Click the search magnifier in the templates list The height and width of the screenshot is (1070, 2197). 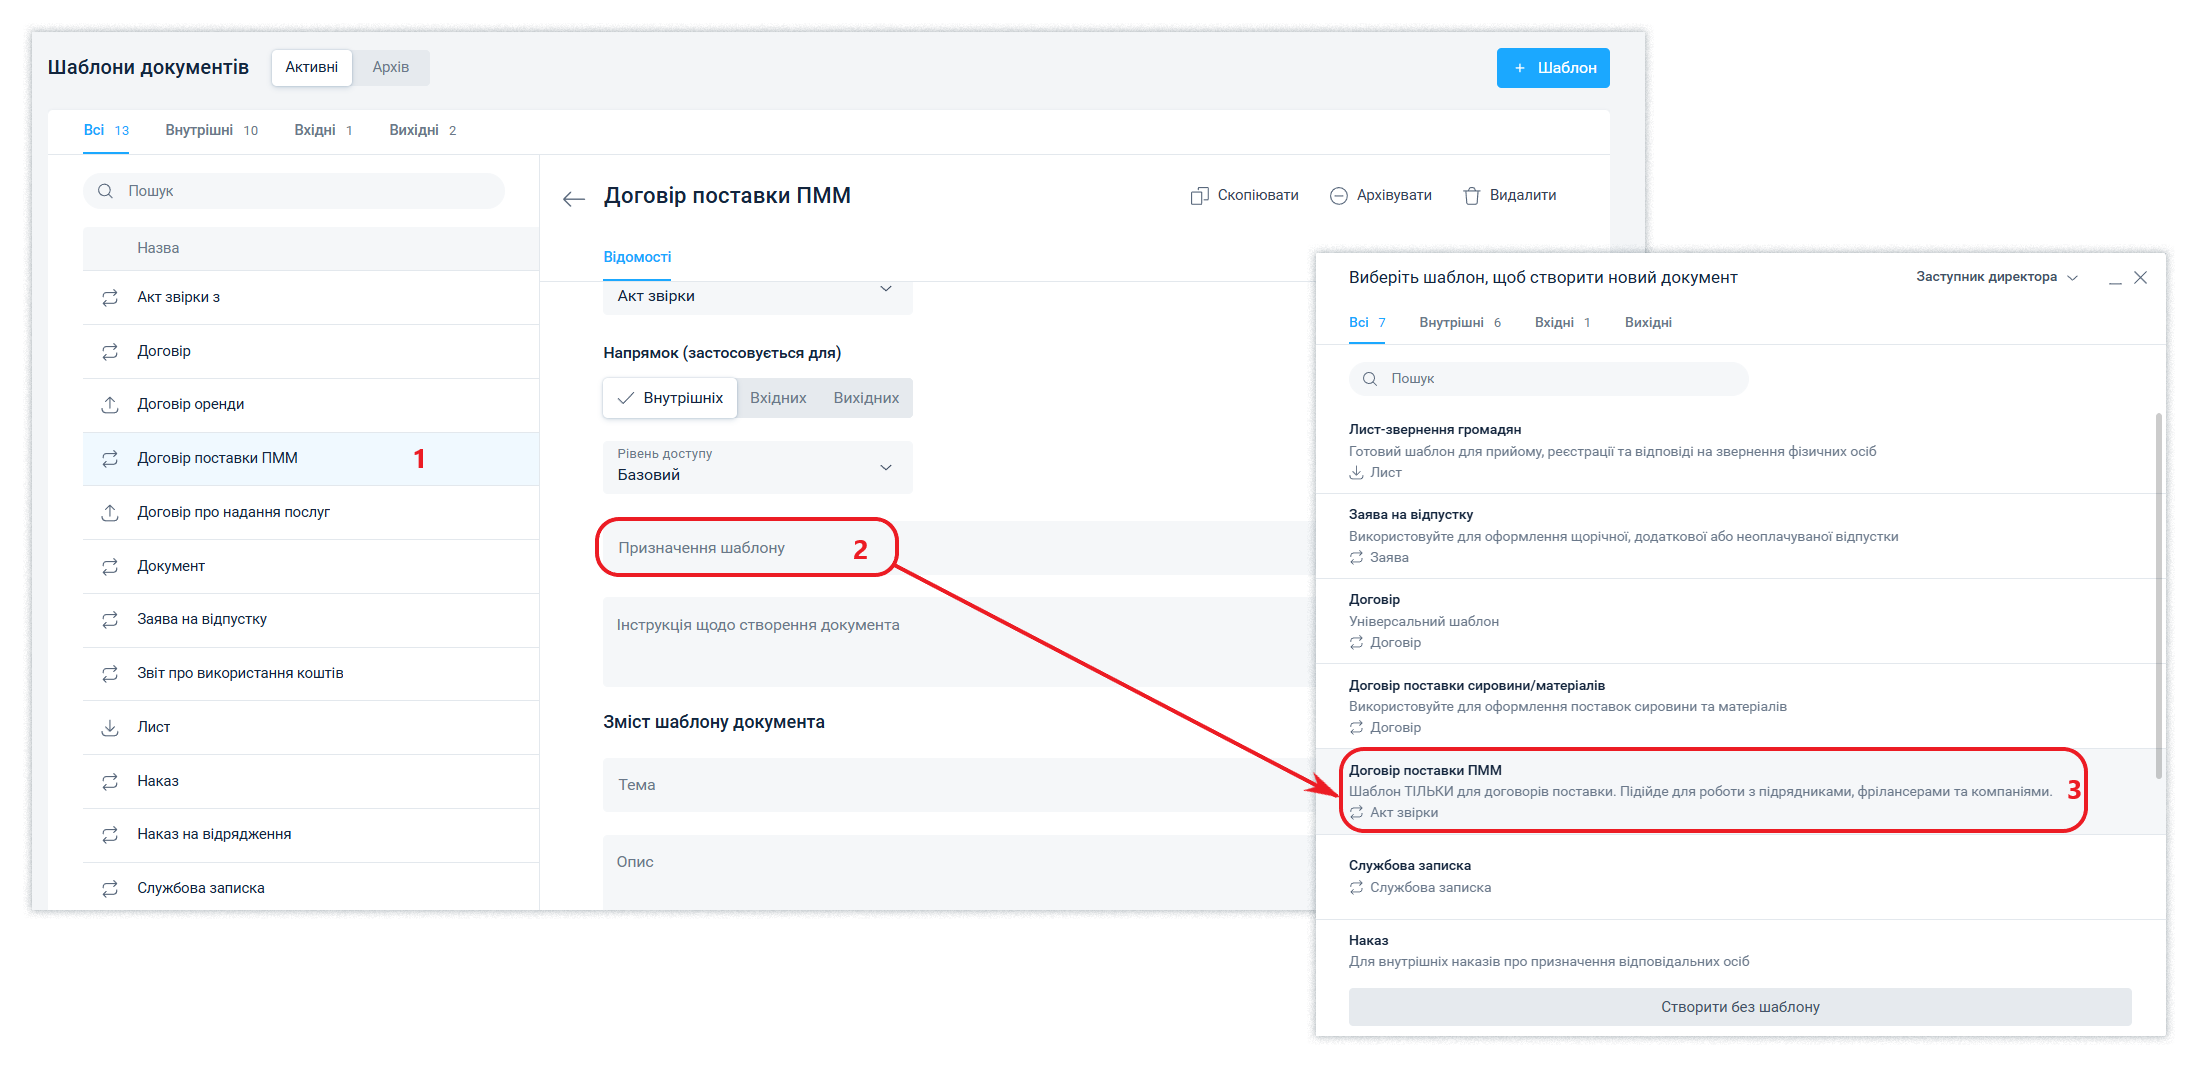pyautogui.click(x=105, y=191)
